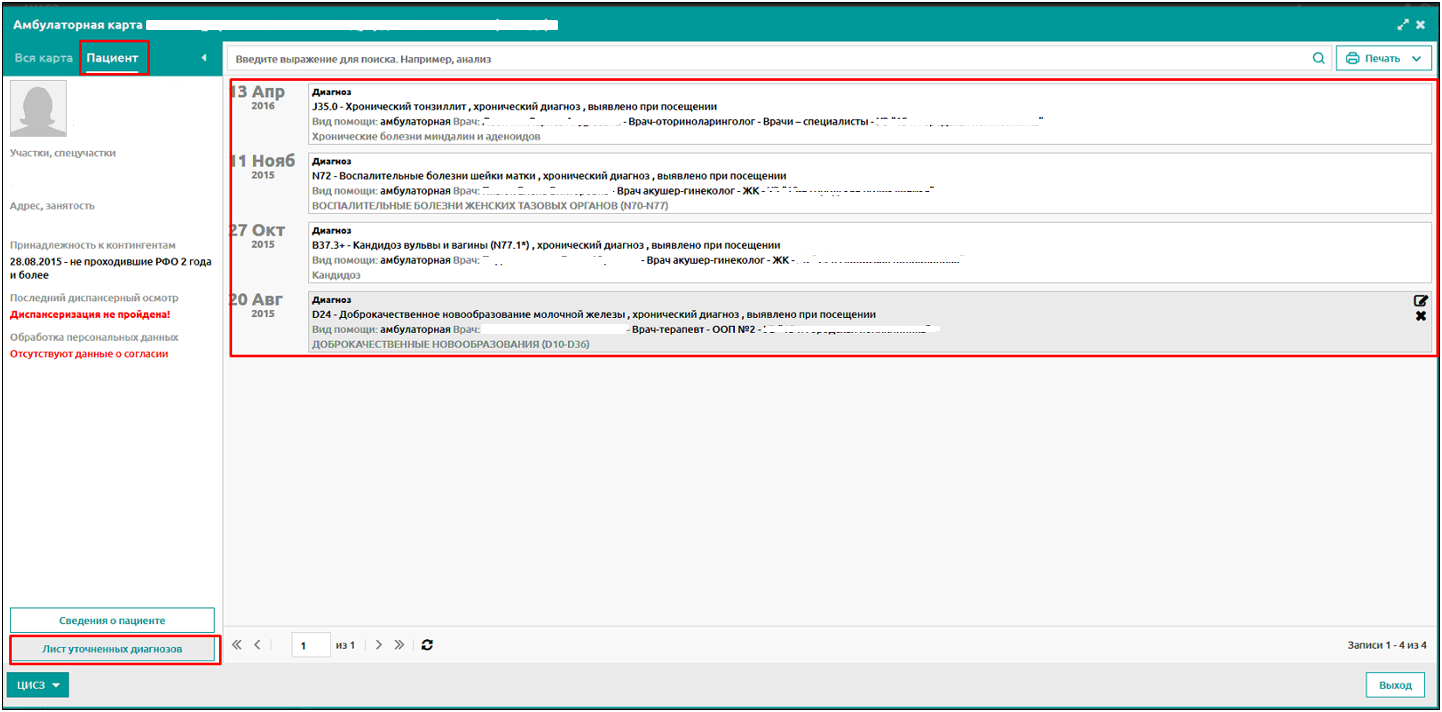The image size is (1442, 712).
Task: Go to the next page of records
Action: [x=378, y=645]
